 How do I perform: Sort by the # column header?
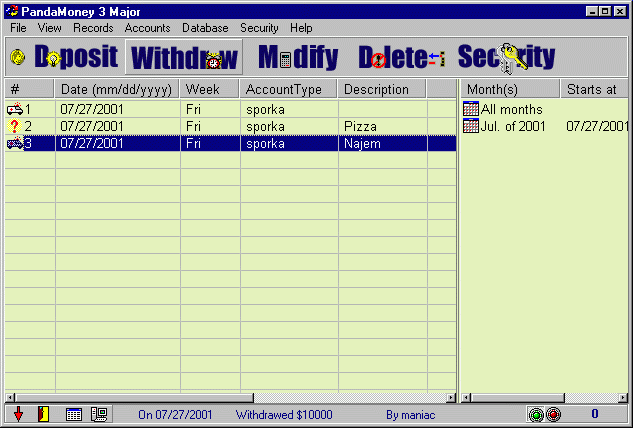[29, 89]
